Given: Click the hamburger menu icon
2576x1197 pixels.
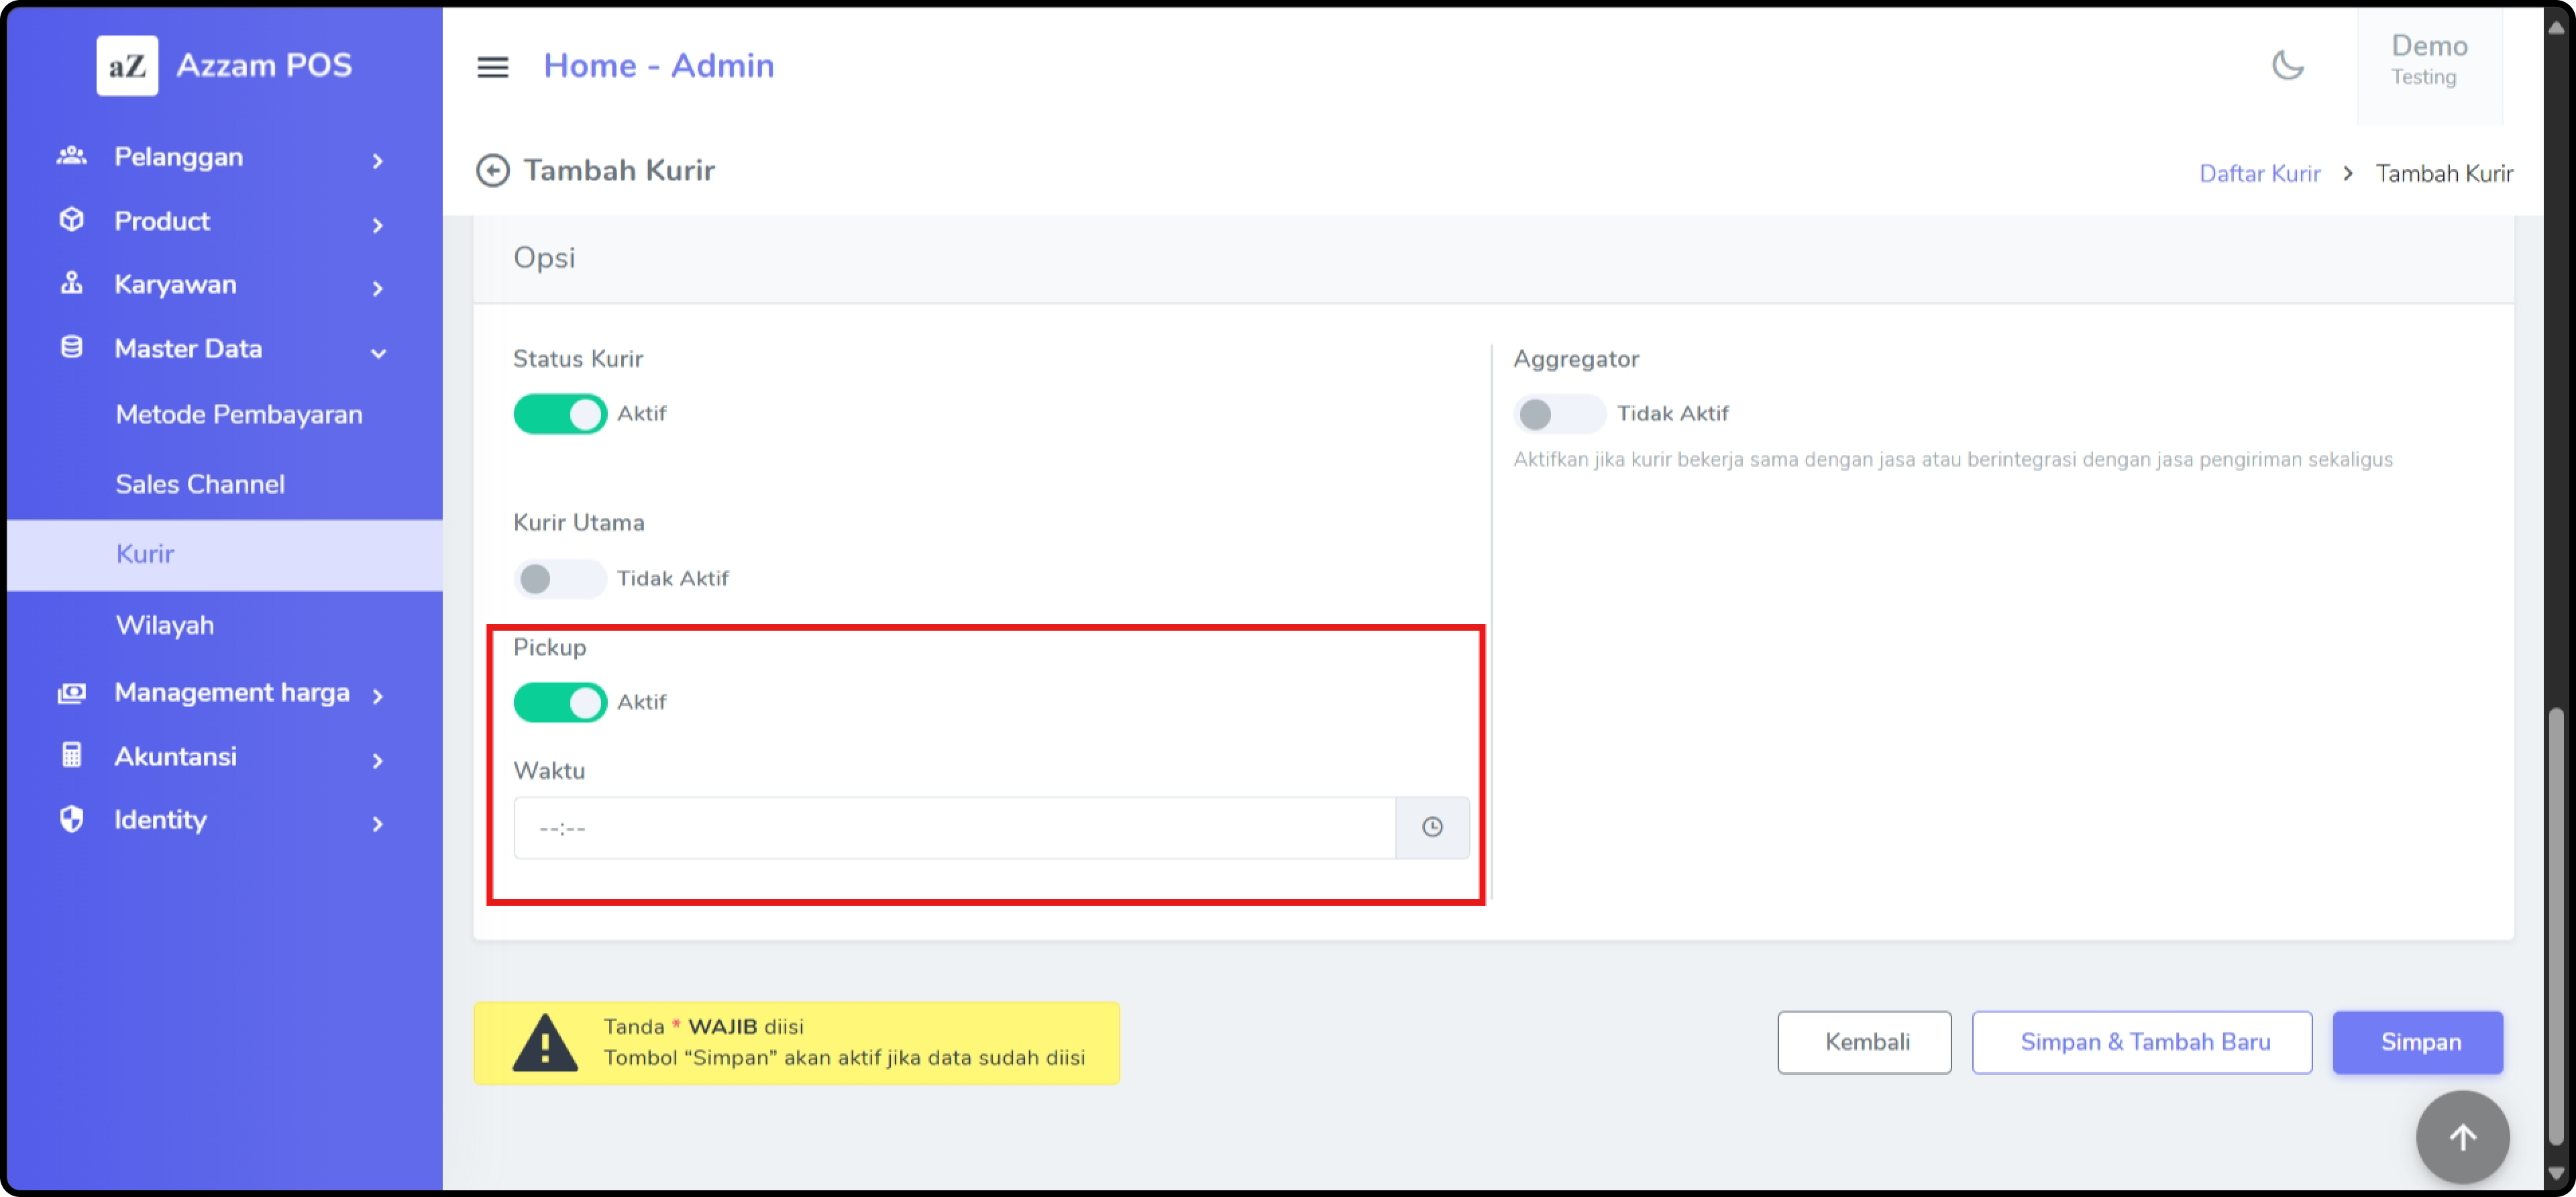Looking at the screenshot, I should click(x=492, y=67).
